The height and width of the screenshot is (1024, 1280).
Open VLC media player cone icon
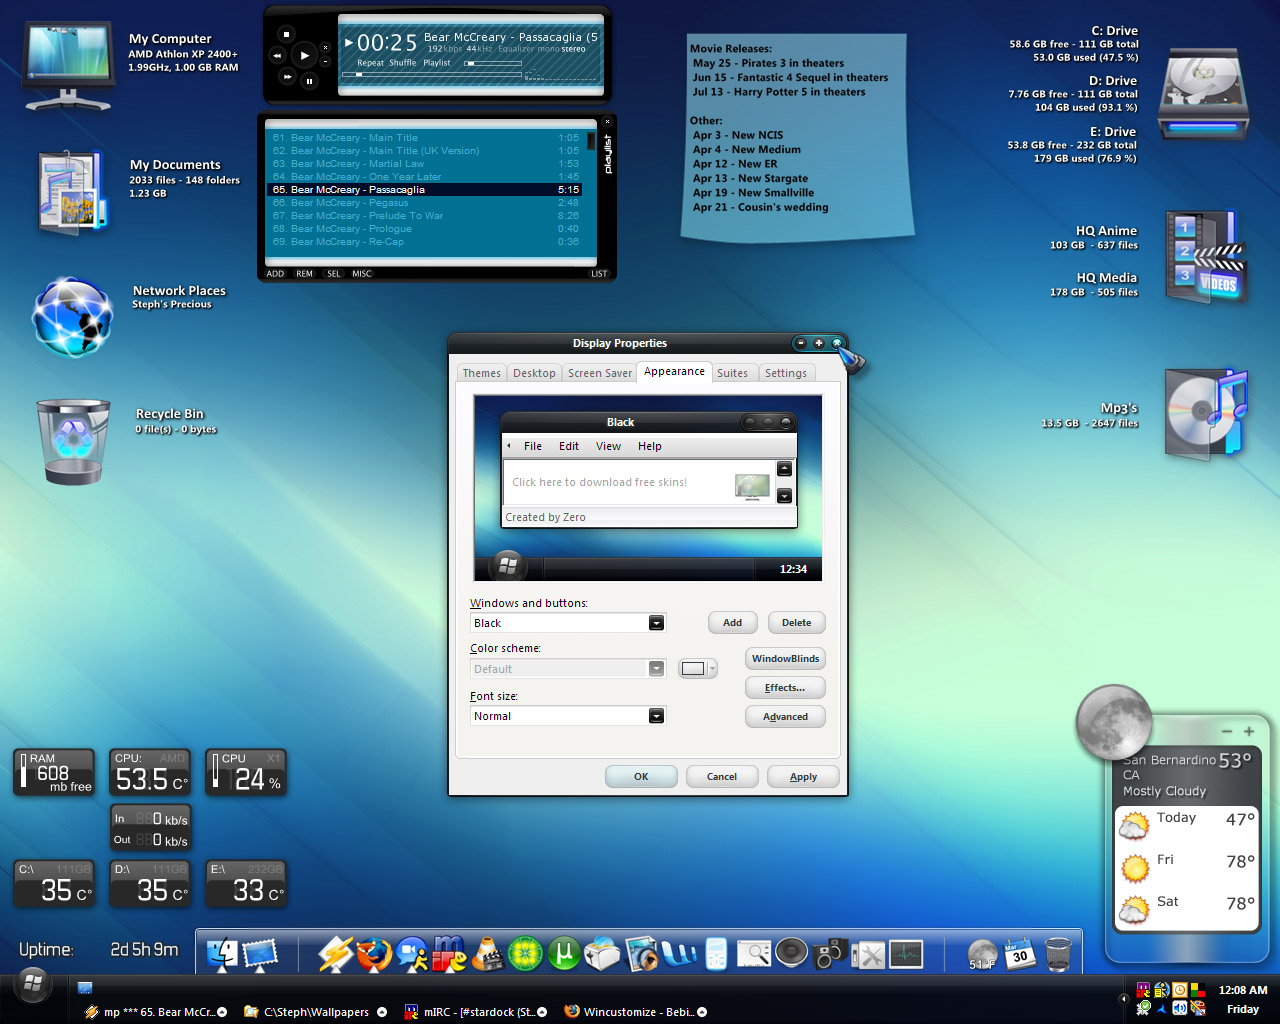[x=487, y=954]
